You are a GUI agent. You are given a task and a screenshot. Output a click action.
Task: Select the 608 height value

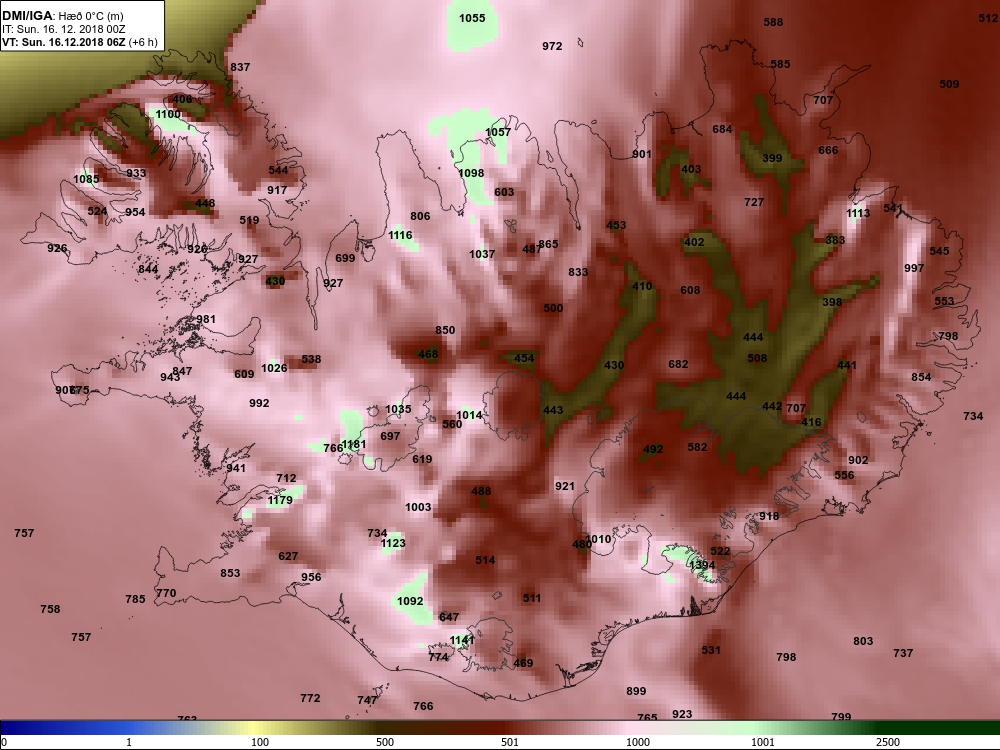pyautogui.click(x=690, y=290)
